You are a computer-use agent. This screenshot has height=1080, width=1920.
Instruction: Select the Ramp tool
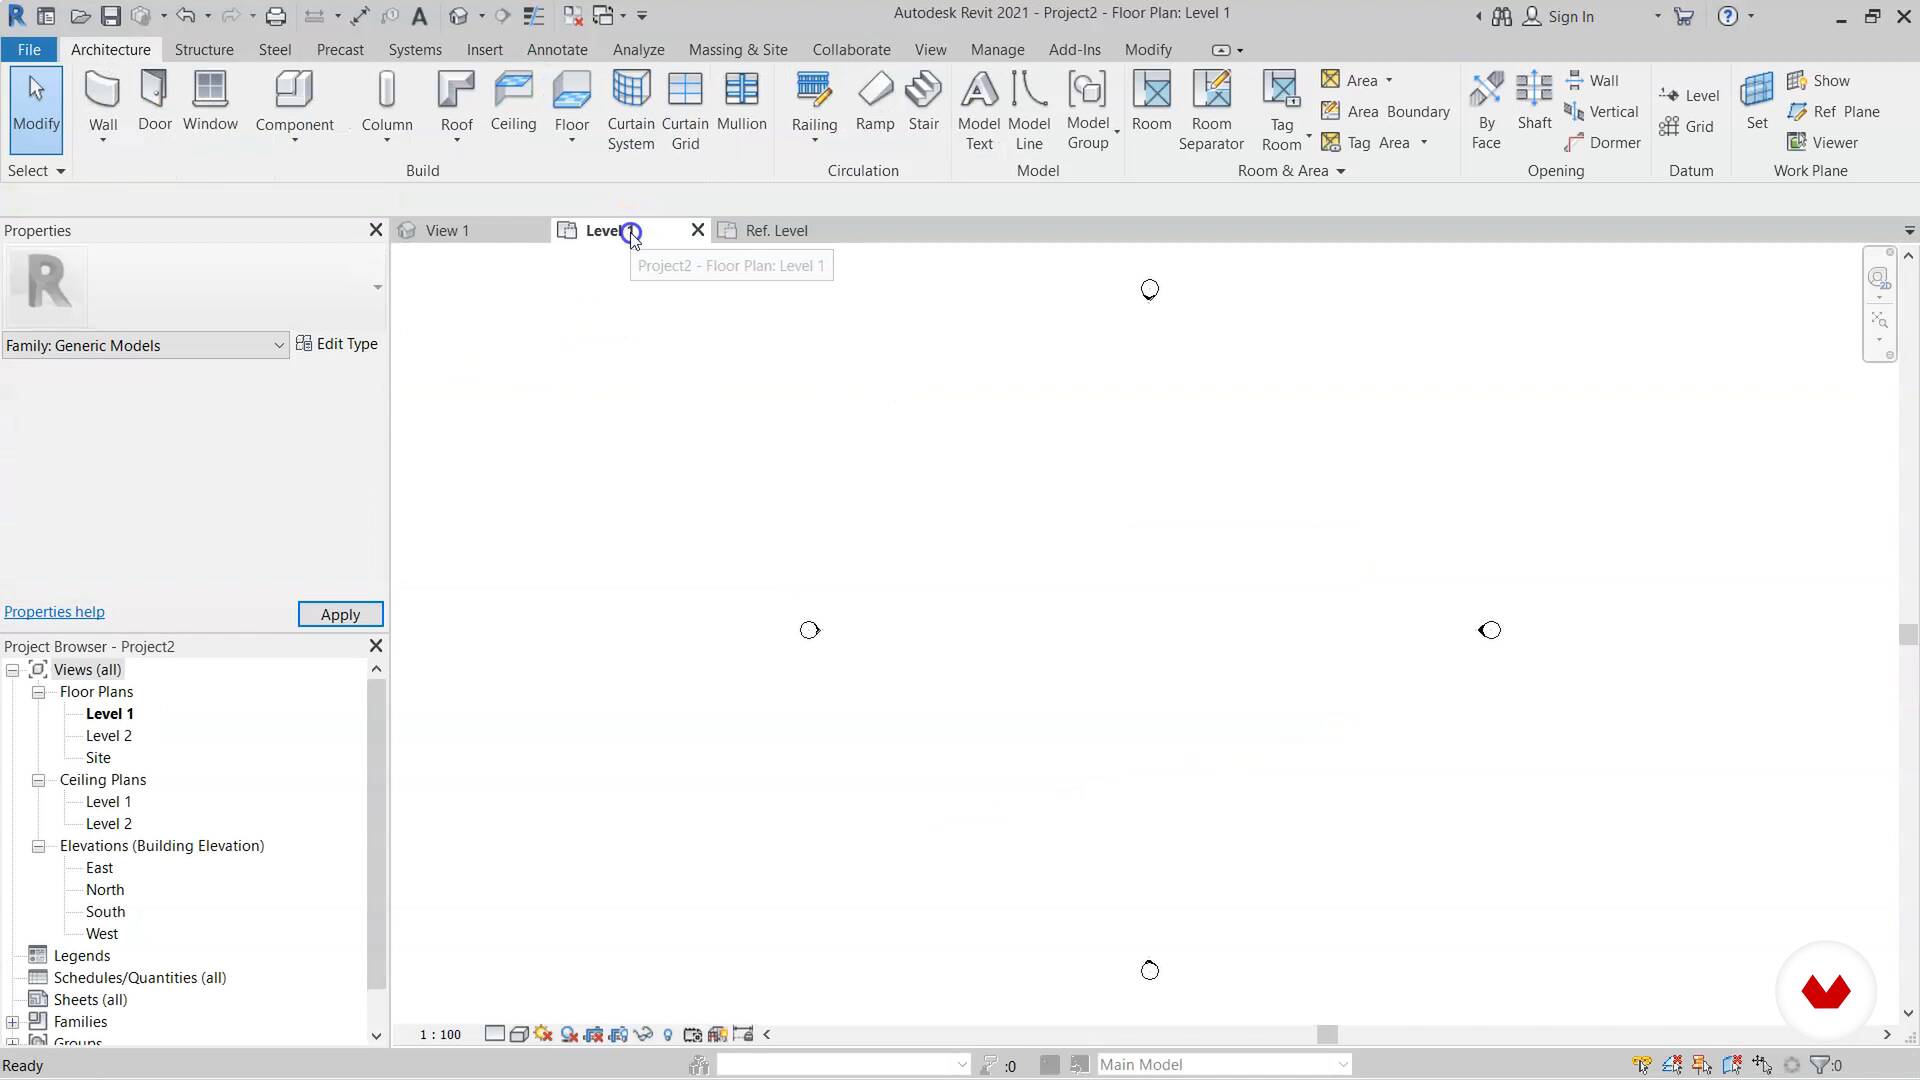point(875,103)
